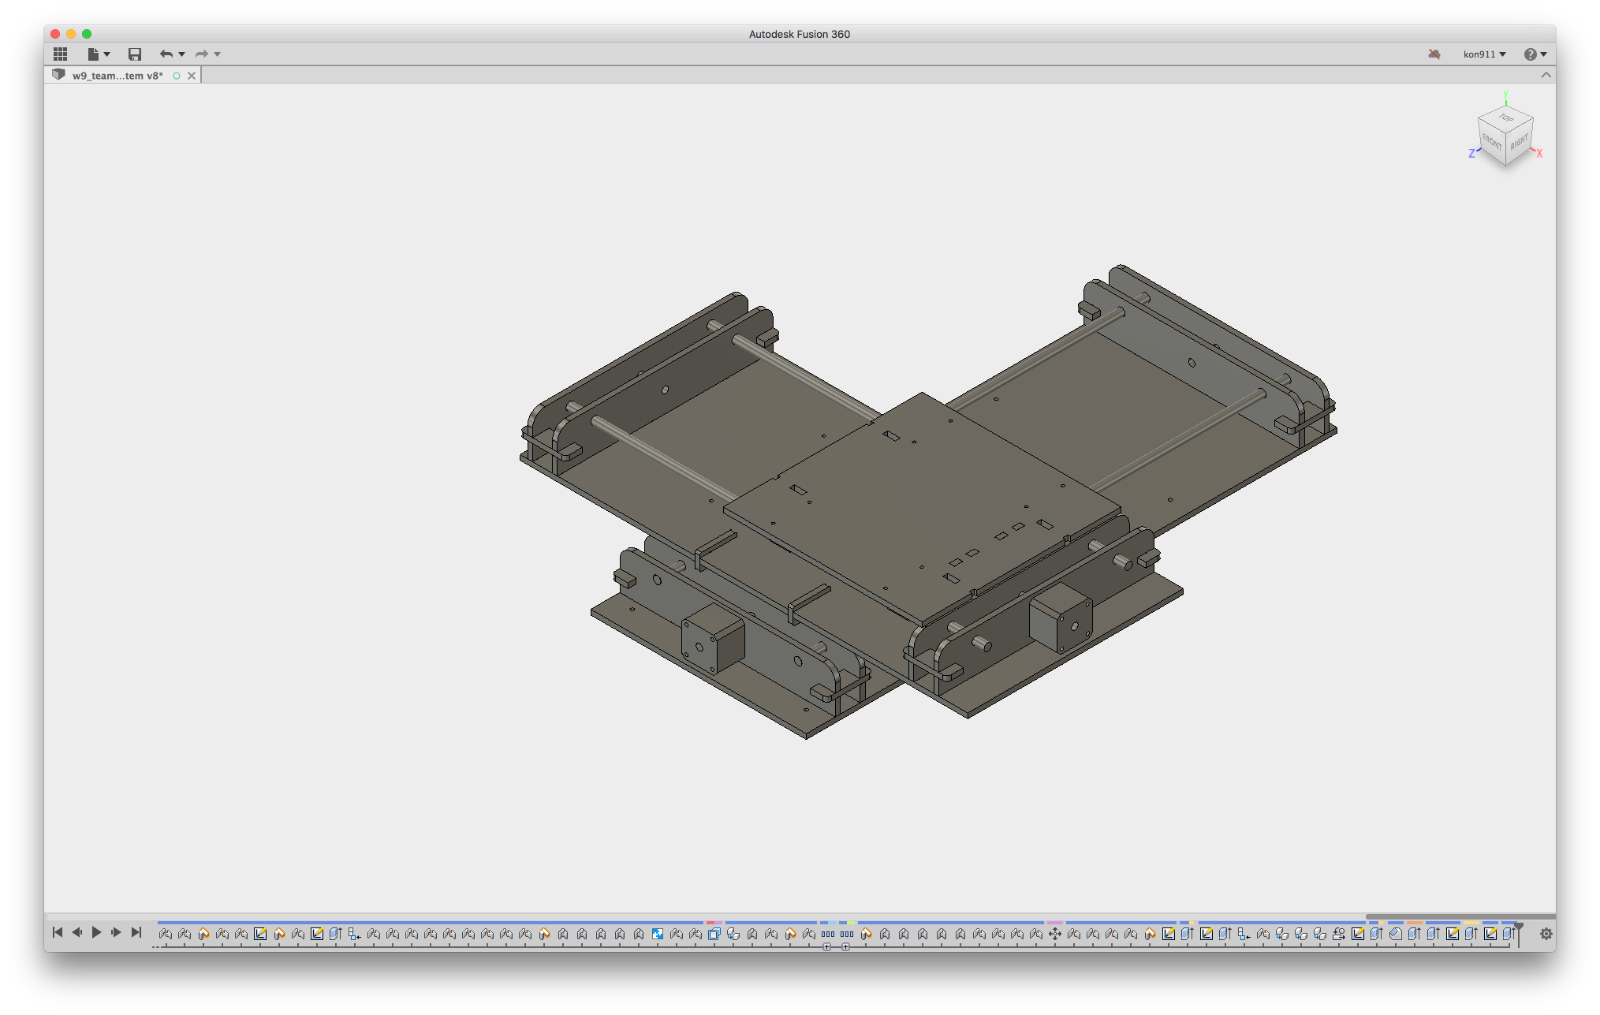The width and height of the screenshot is (1600, 1015).
Task: Select the Move feature icon in timeline
Action: point(1055,933)
